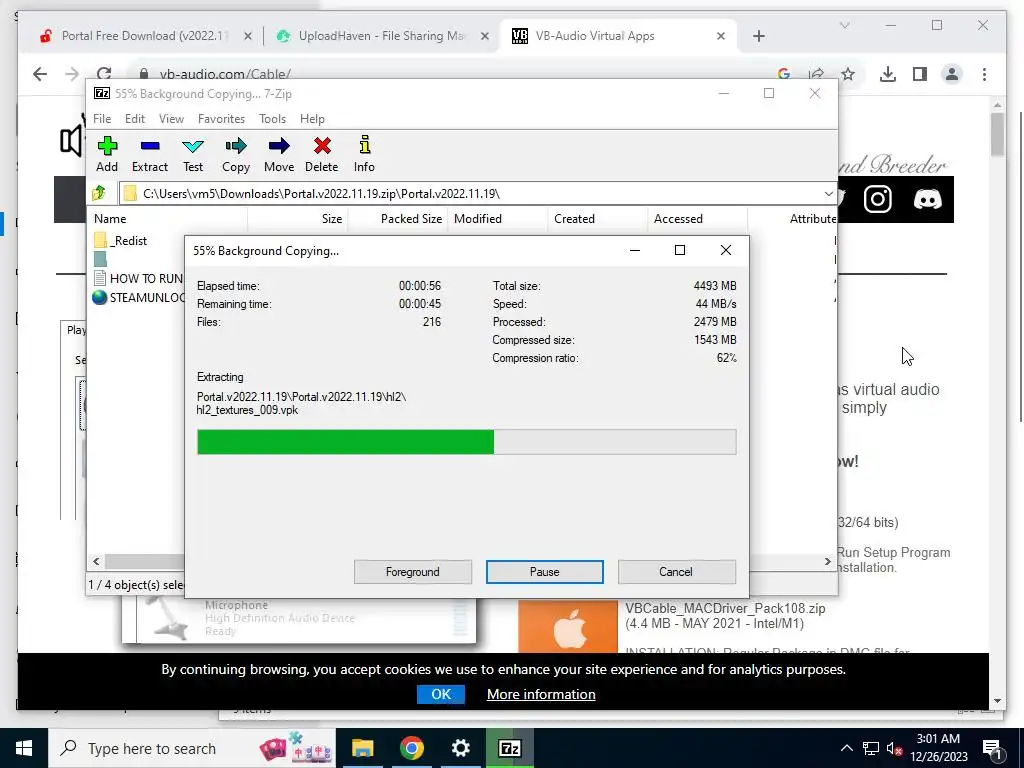Focus the Windows taskbar search box
Screen dimensions: 1024x768
pyautogui.click(x=192, y=748)
